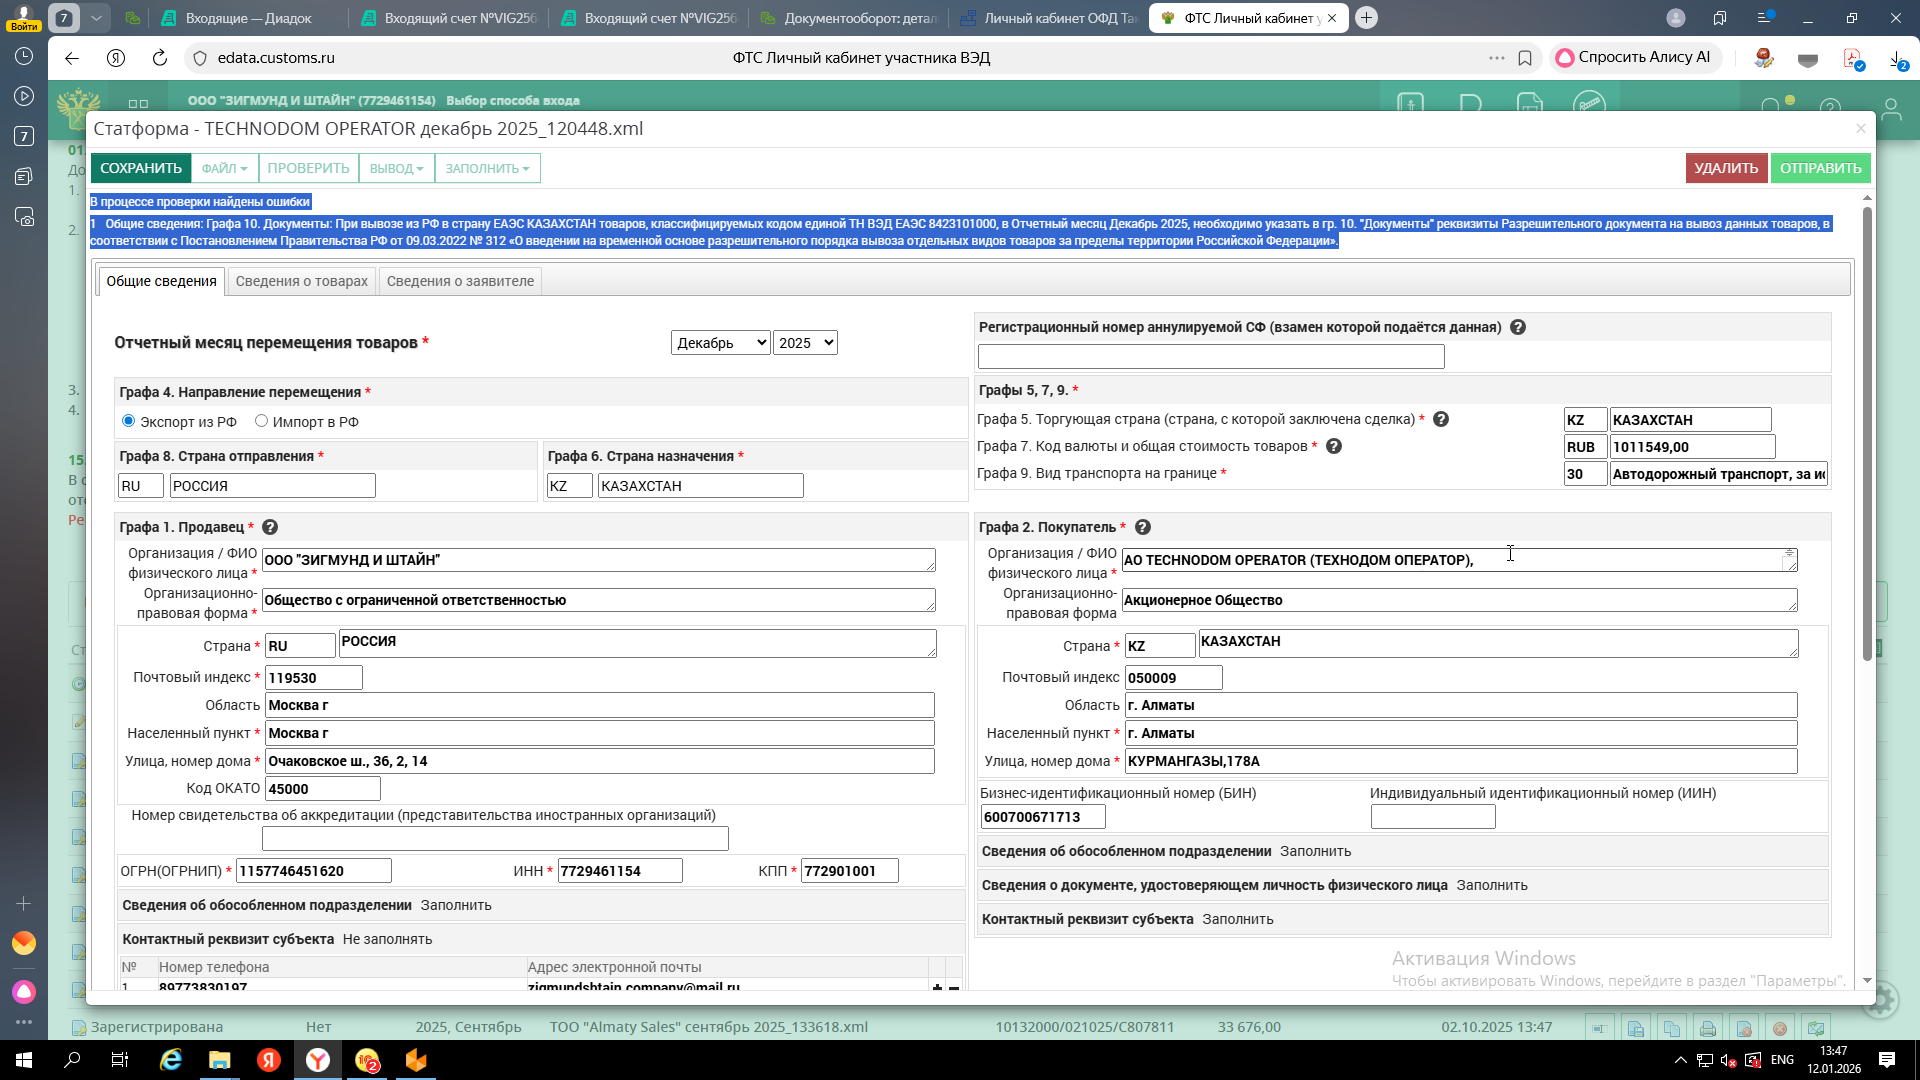Click the ПРОВЕРИТЬ button
The width and height of the screenshot is (1920, 1080).
(308, 168)
